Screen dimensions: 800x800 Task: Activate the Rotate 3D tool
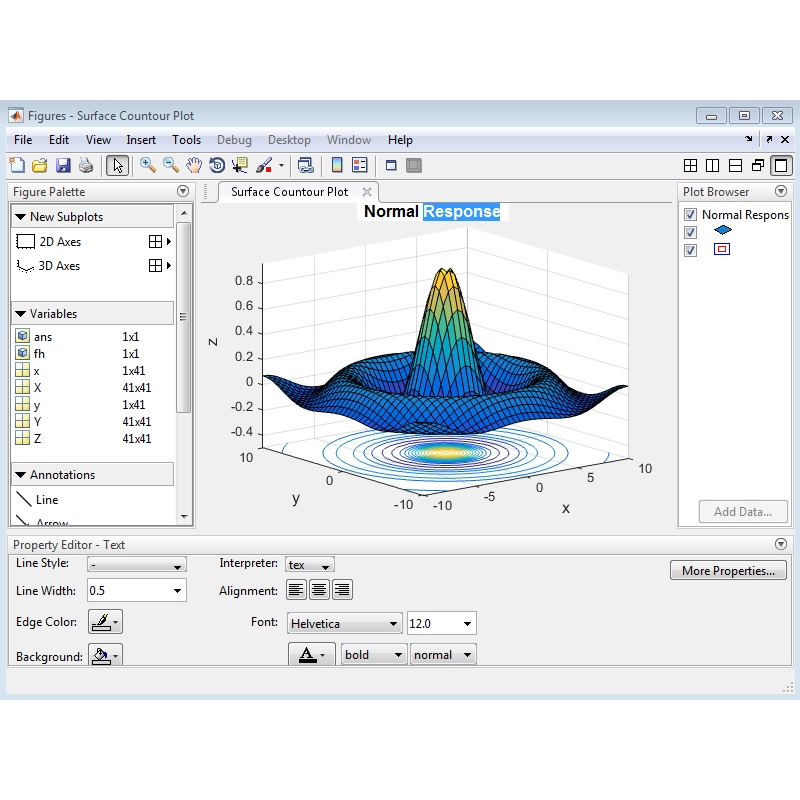(217, 166)
